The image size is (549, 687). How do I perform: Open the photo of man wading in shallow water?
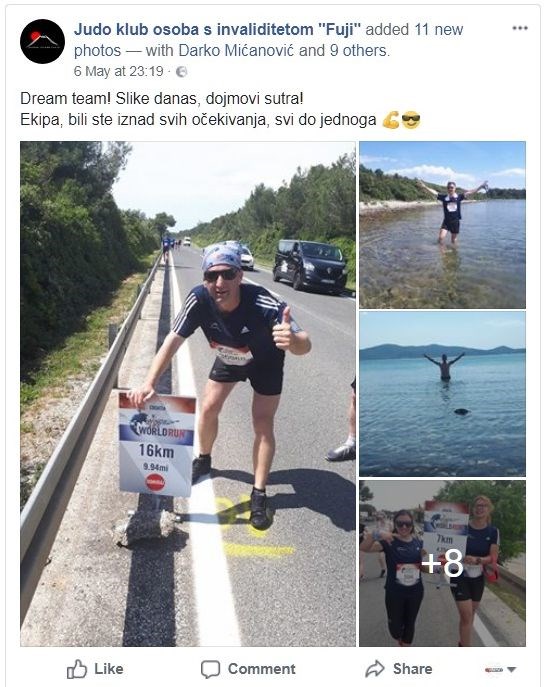coord(442,225)
